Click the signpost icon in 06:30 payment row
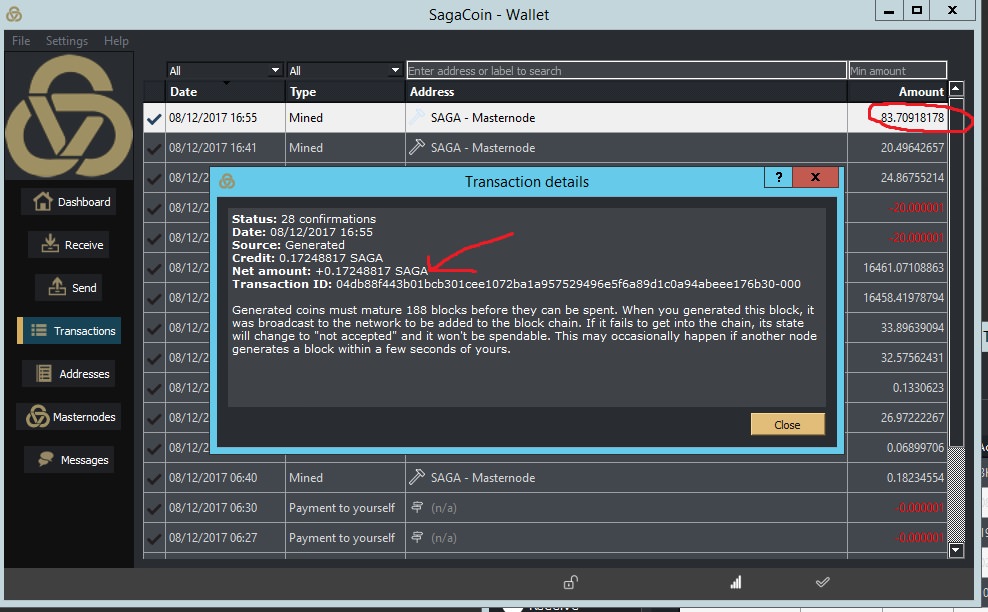Viewport: 988px width, 612px height. (416, 507)
